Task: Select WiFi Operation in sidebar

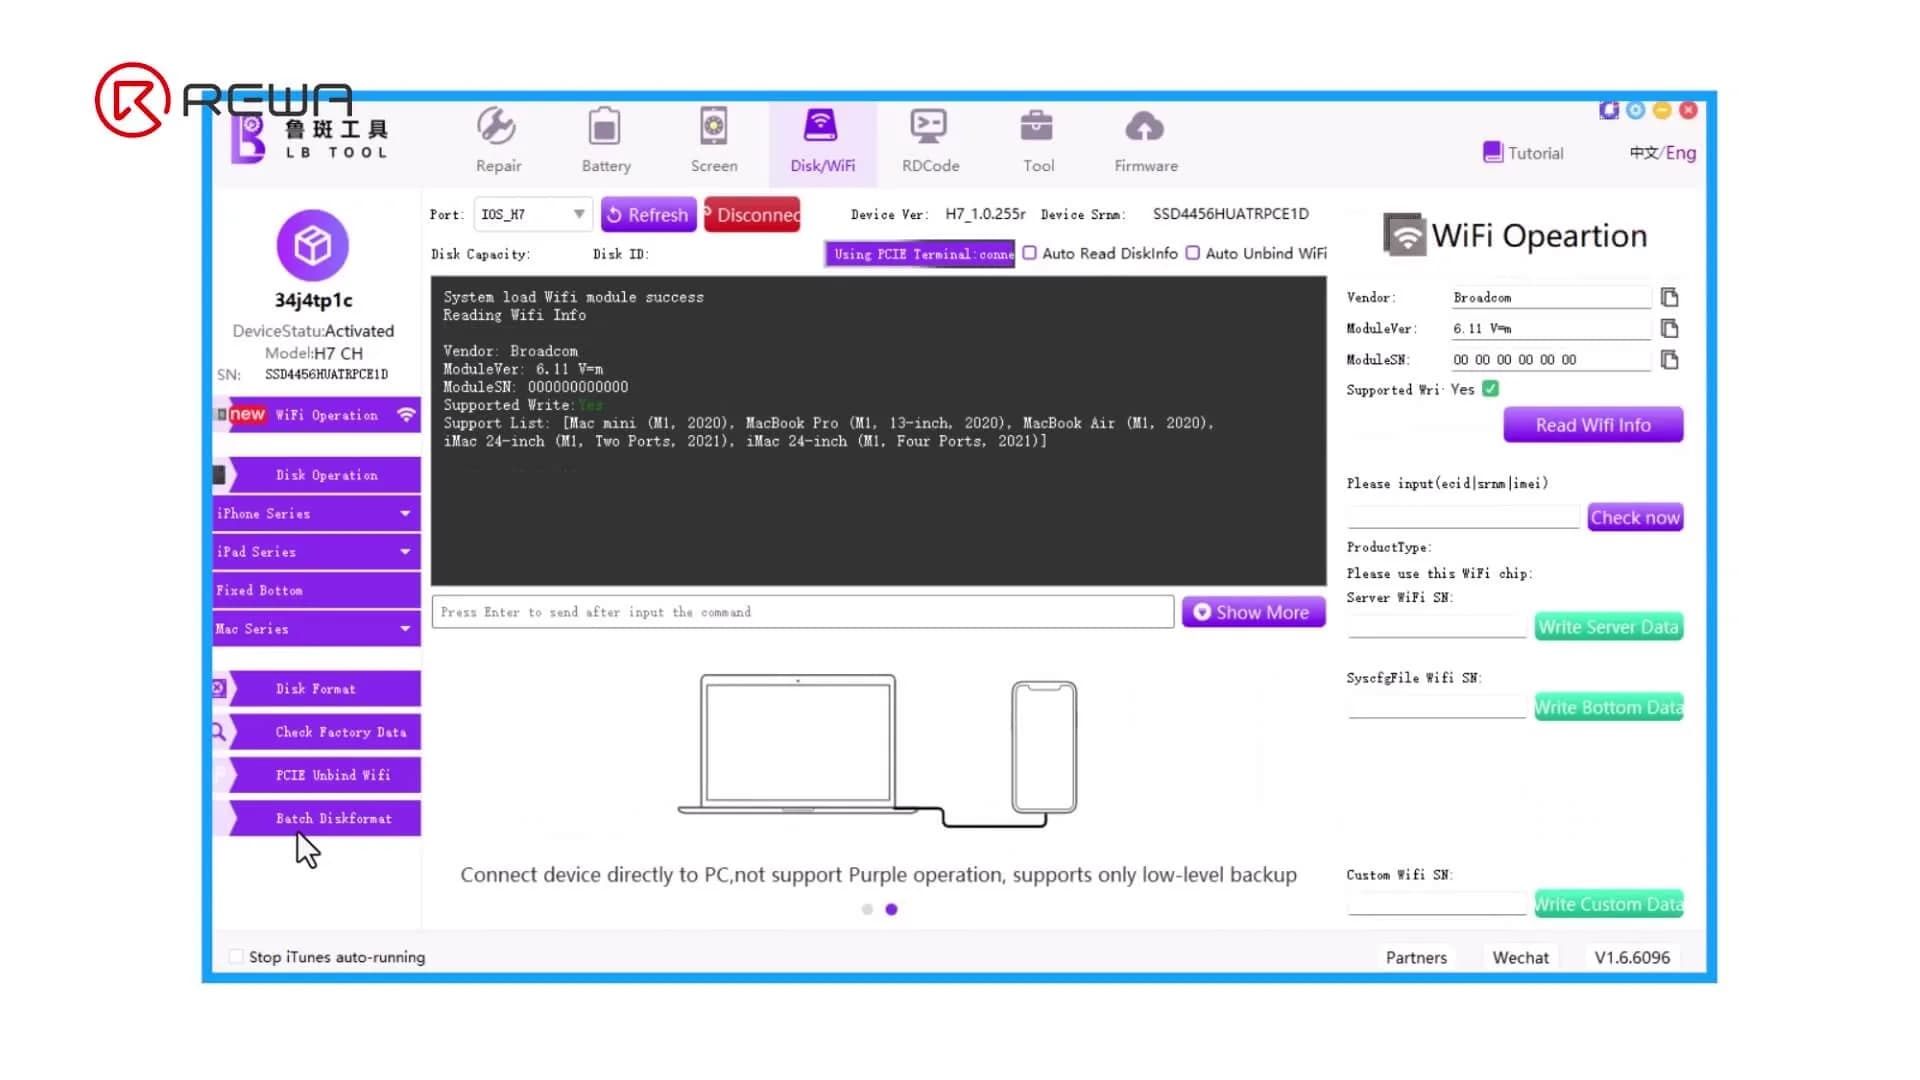Action: (x=317, y=415)
